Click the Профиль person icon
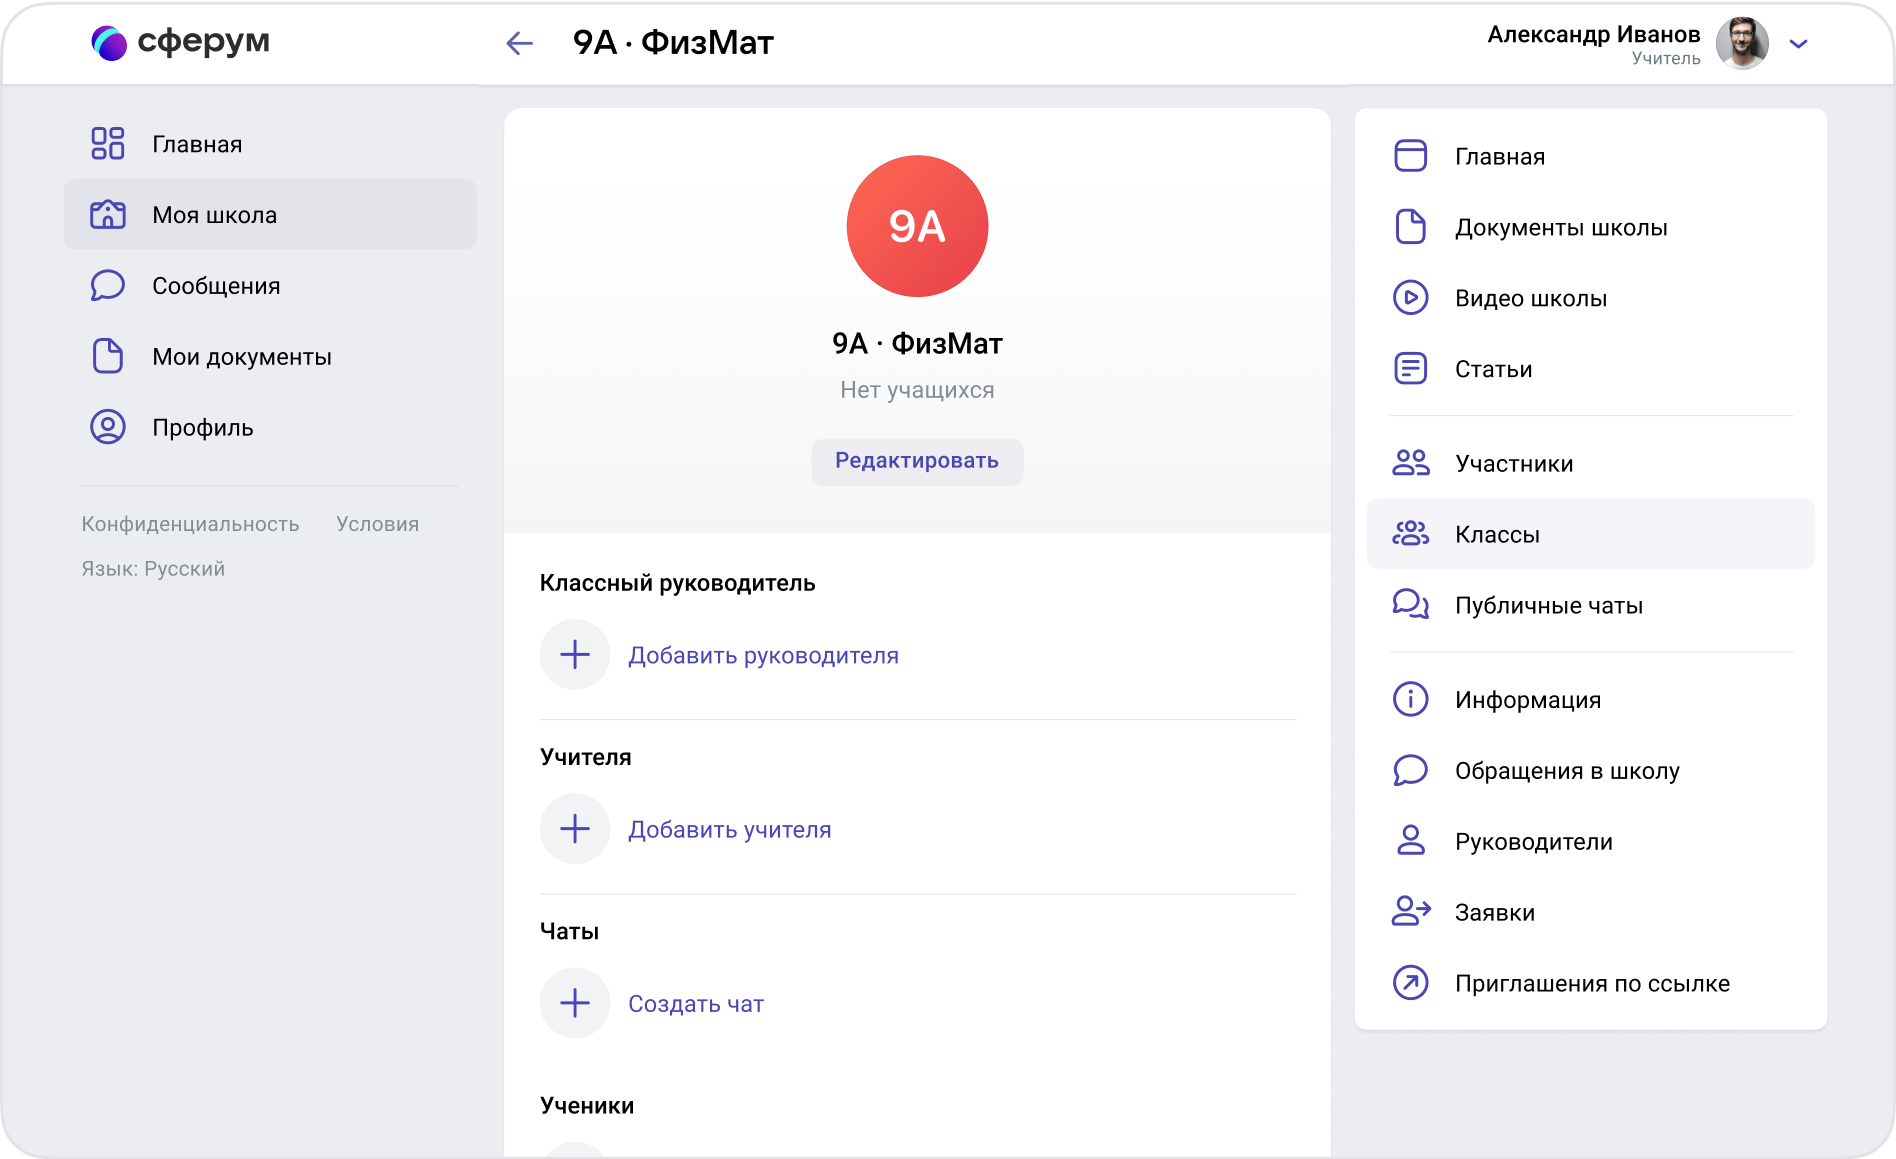Screen dimensions: 1896x1159 108,427
